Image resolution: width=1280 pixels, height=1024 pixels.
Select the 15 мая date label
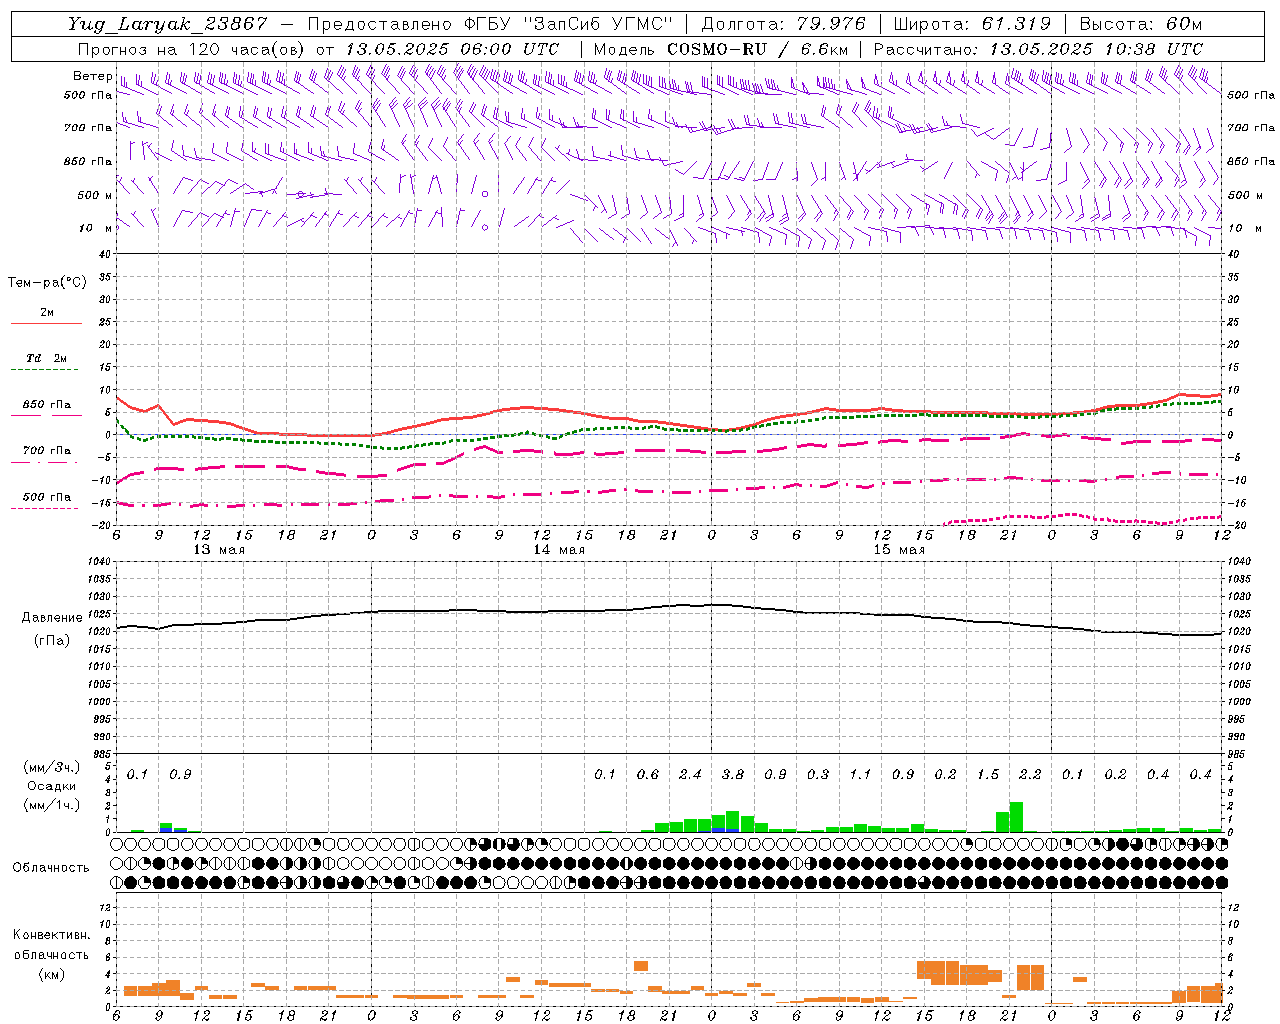pyautogui.click(x=899, y=550)
